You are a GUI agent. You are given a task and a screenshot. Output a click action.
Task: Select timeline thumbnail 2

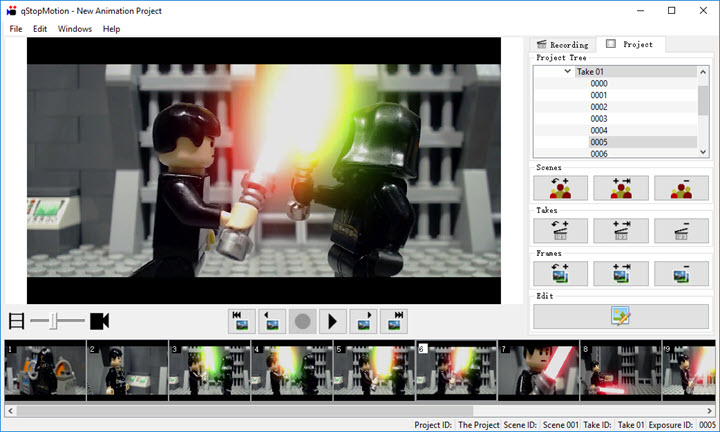tap(127, 370)
